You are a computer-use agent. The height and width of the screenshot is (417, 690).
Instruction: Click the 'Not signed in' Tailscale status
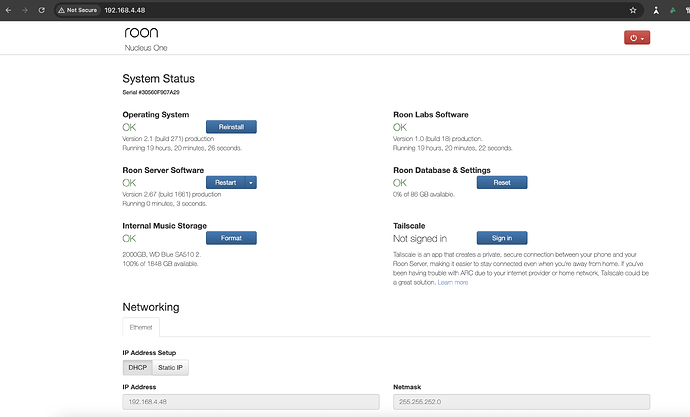click(420, 239)
